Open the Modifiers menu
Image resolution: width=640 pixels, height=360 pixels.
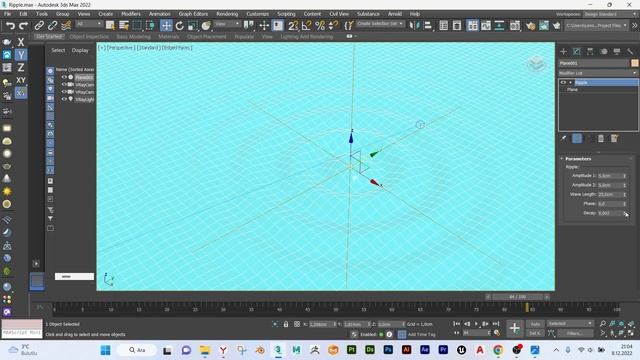click(131, 14)
